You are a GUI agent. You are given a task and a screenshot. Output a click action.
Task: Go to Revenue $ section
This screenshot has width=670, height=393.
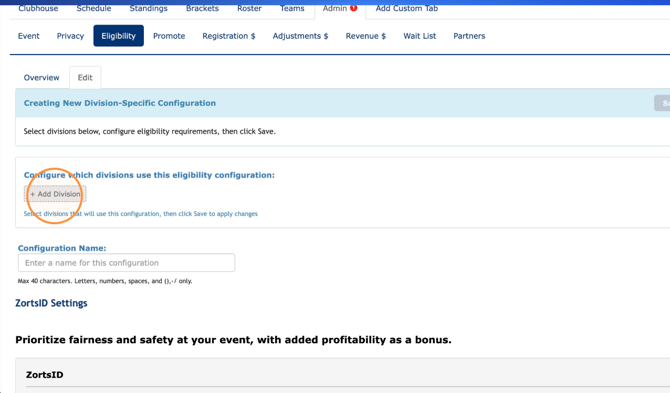pyautogui.click(x=365, y=36)
